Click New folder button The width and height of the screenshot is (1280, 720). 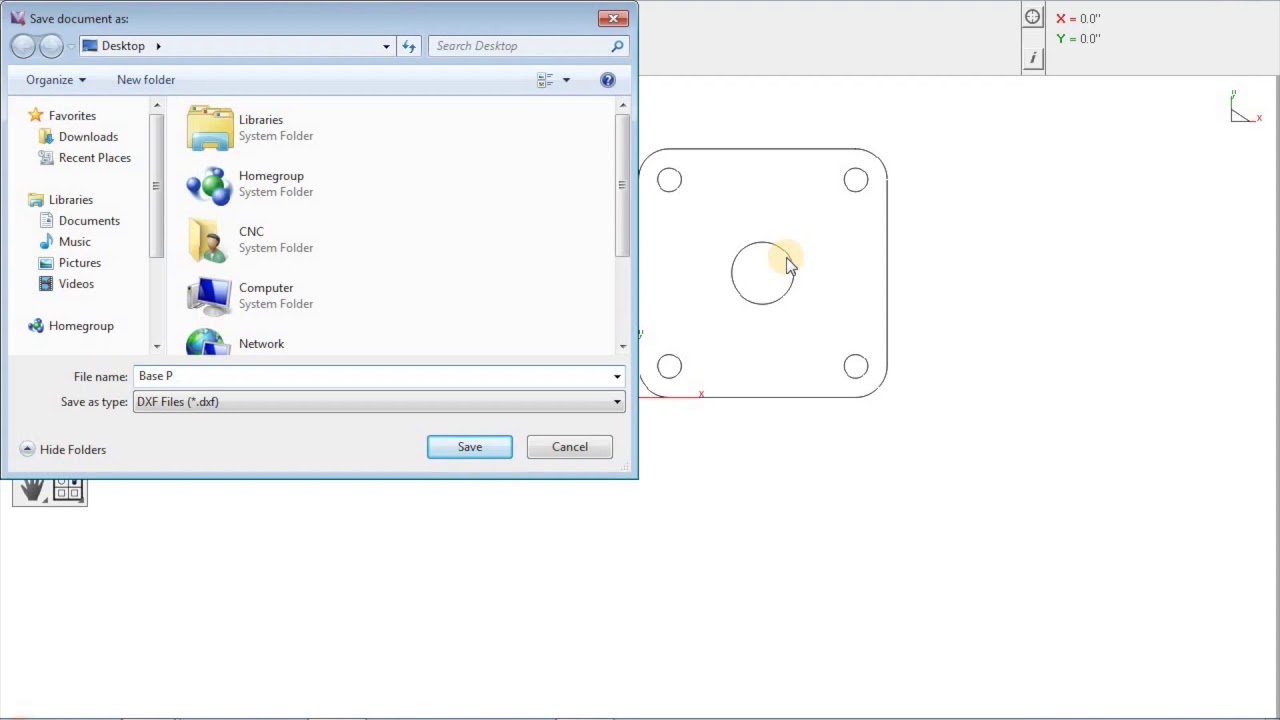[x=146, y=80]
